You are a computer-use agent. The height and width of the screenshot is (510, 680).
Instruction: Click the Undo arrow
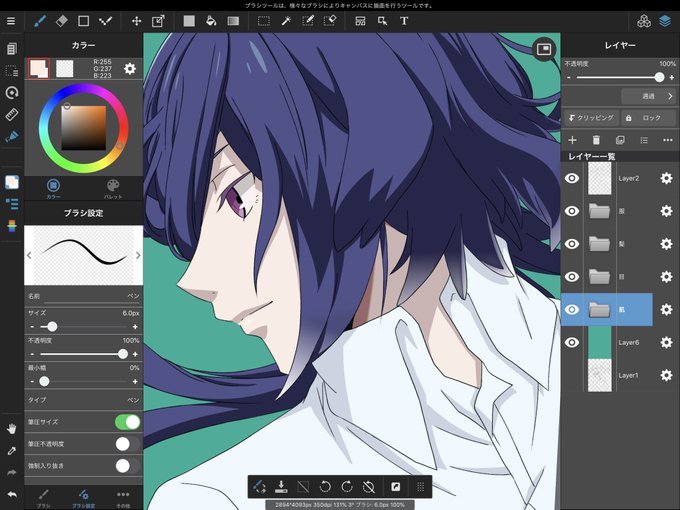pos(12,494)
